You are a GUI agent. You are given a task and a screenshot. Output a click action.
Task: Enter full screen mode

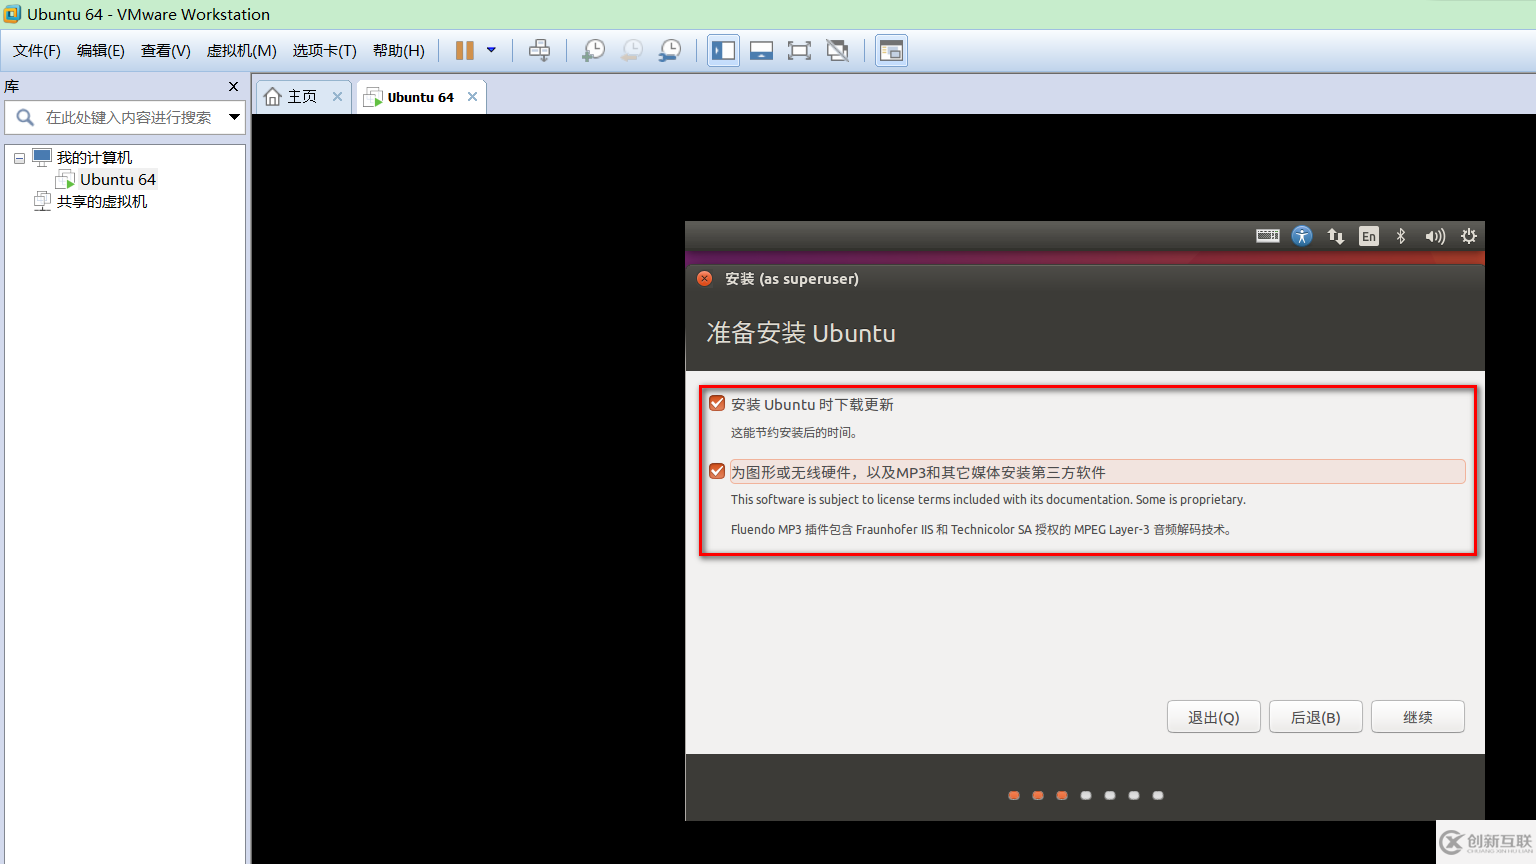coord(799,50)
